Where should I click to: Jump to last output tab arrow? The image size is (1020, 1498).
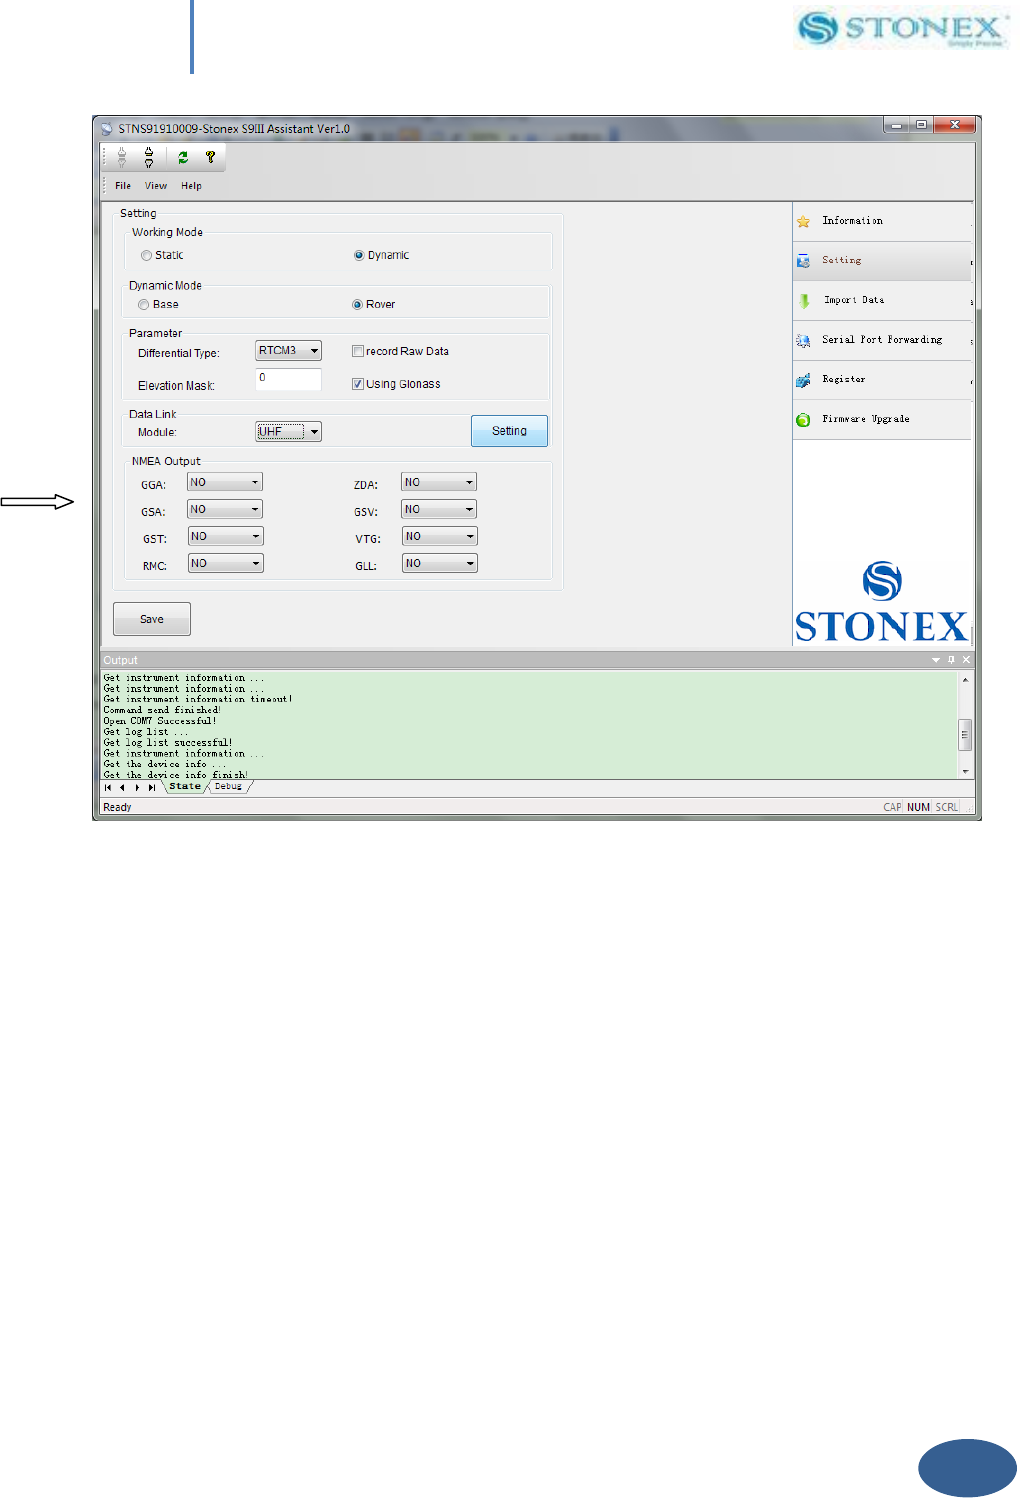click(x=151, y=787)
